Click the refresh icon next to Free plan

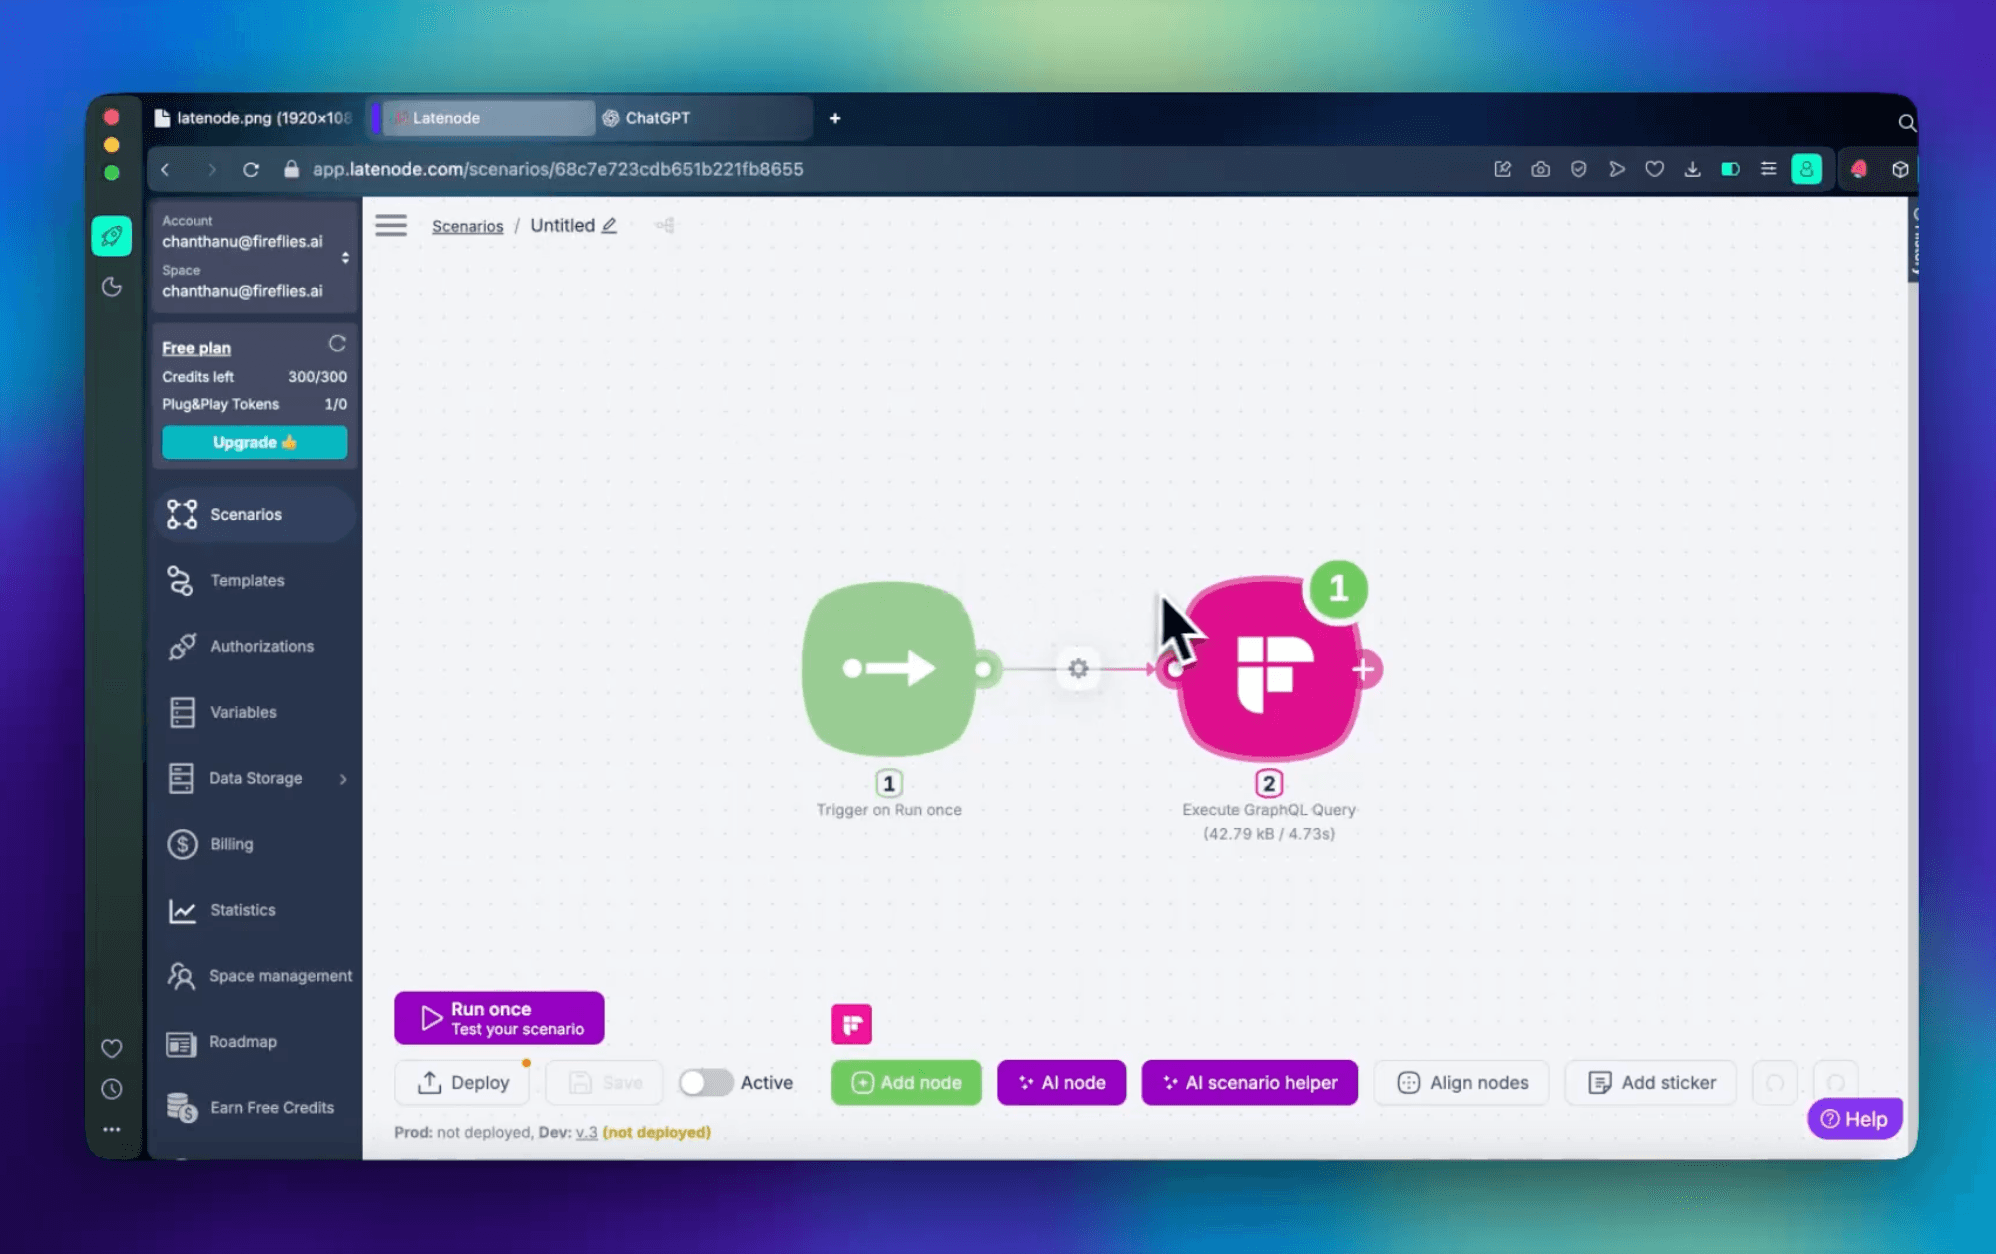pyautogui.click(x=337, y=344)
